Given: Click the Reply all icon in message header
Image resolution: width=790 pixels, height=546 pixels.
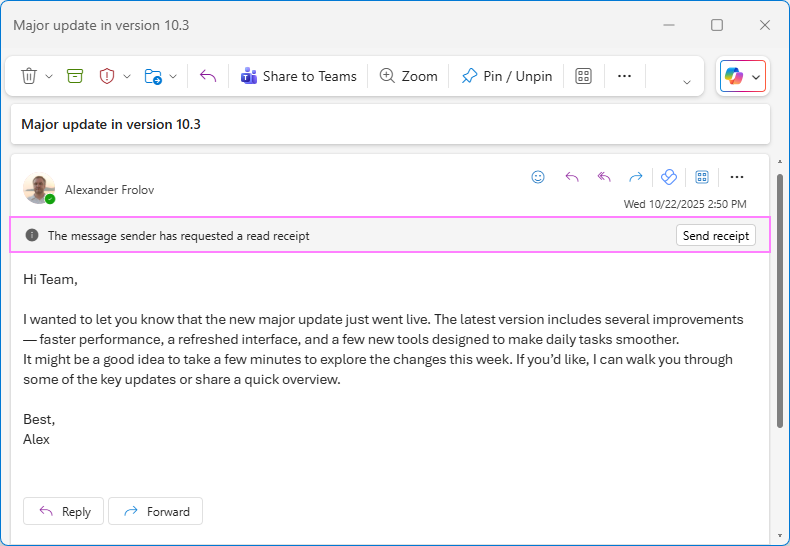Looking at the screenshot, I should 604,177.
